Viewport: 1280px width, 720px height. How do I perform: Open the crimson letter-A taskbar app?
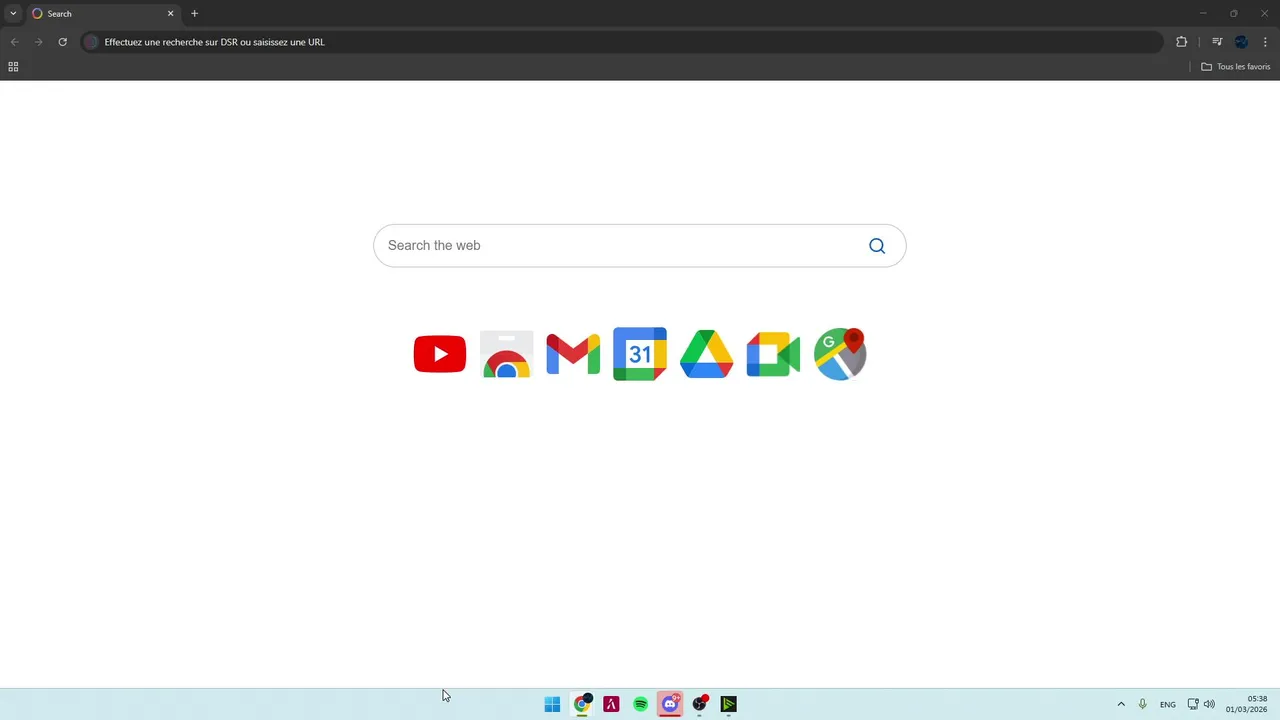611,704
